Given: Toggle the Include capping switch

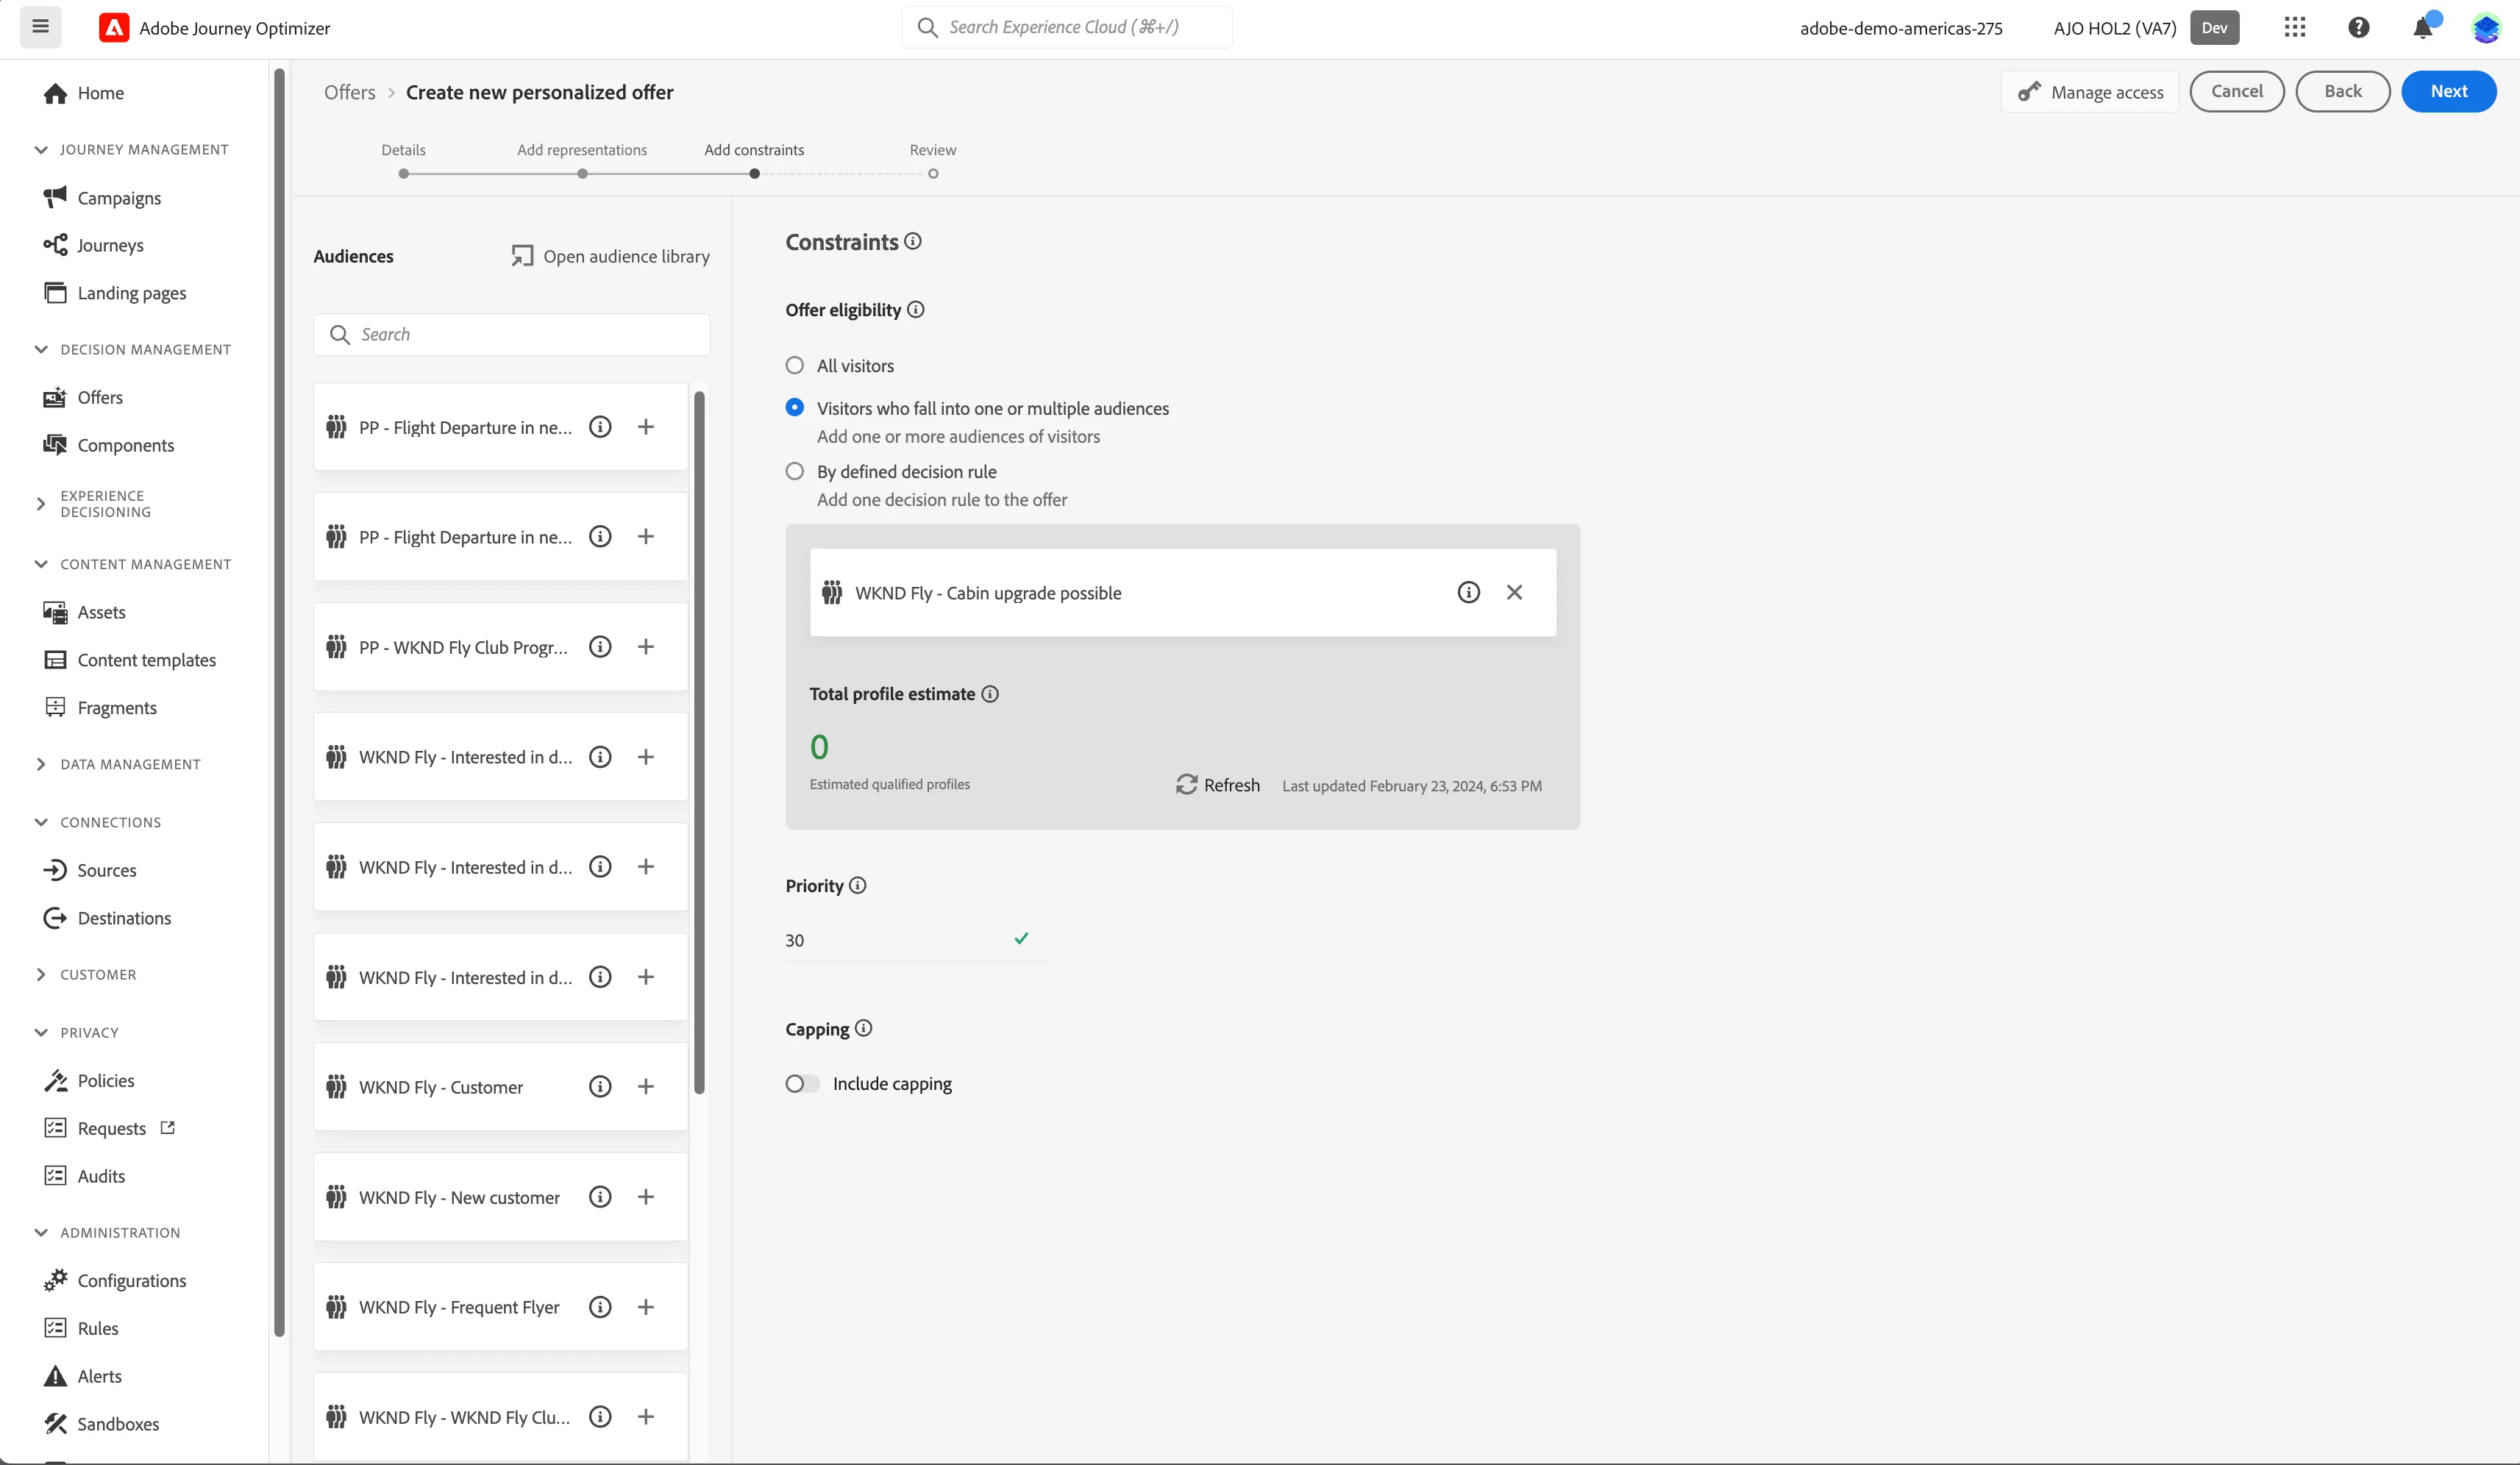Looking at the screenshot, I should [x=802, y=1083].
